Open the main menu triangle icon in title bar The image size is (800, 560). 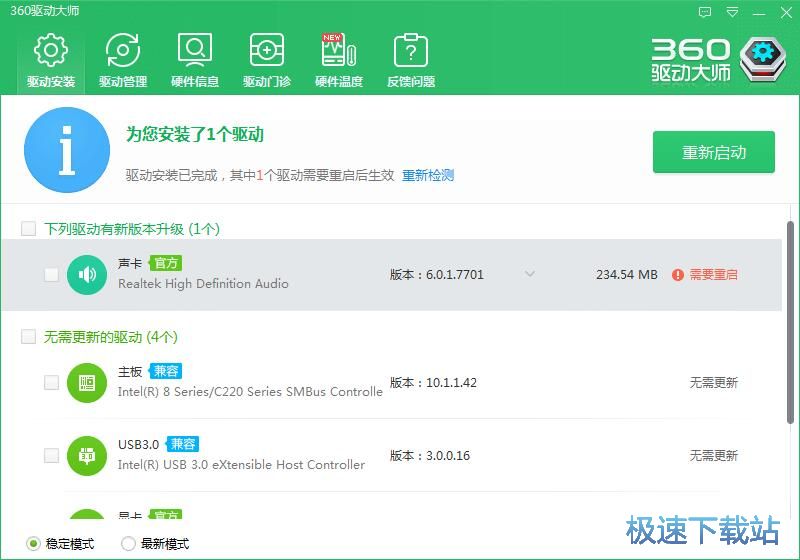[x=732, y=12]
